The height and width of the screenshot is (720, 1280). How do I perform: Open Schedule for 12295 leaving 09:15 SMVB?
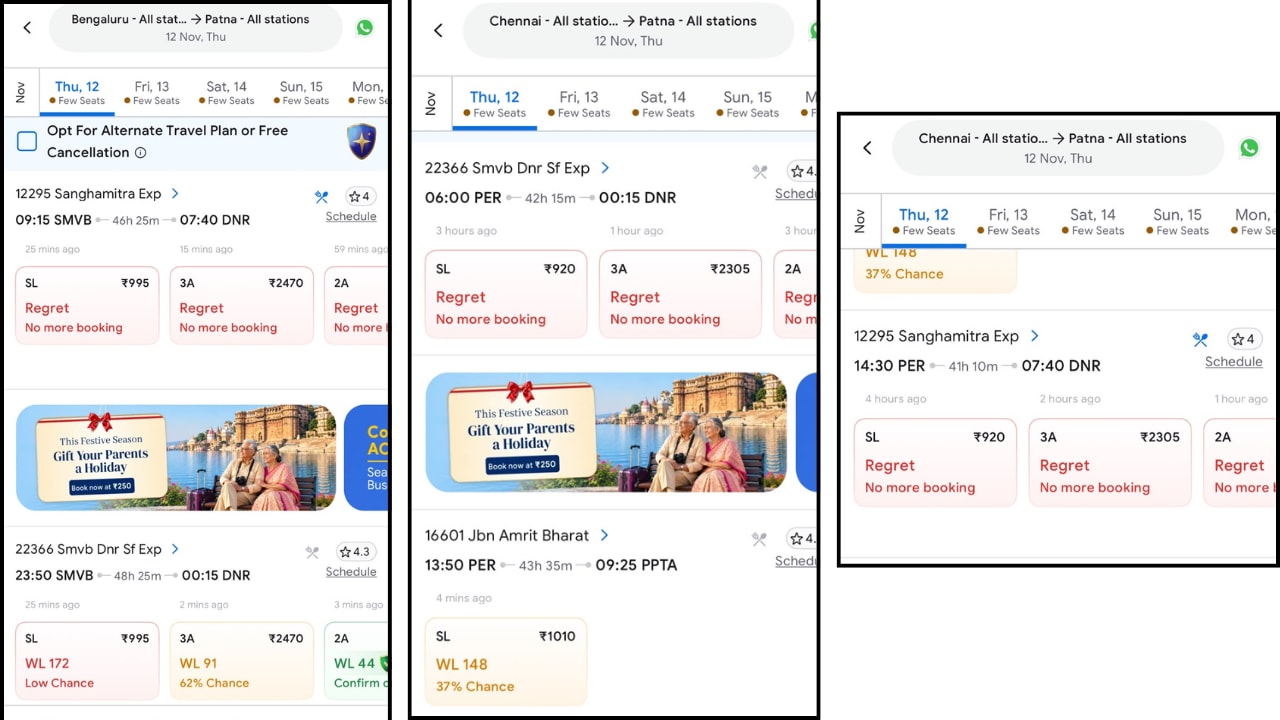351,217
